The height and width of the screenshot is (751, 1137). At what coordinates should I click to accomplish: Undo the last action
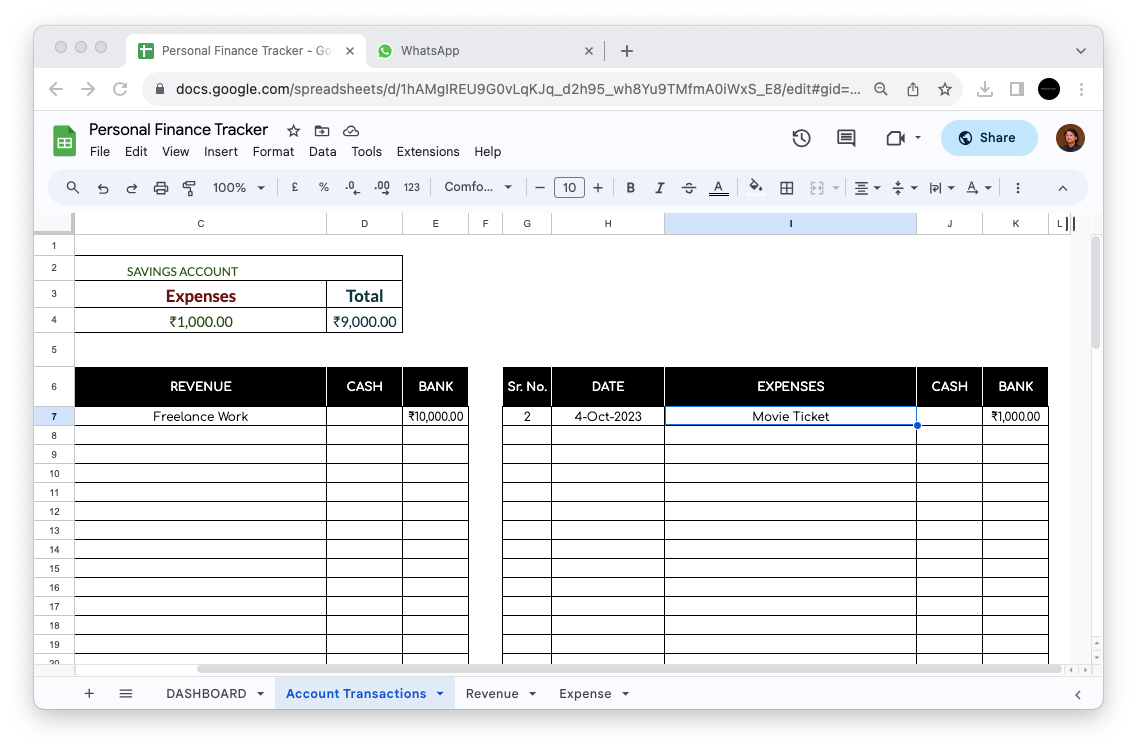coord(102,188)
